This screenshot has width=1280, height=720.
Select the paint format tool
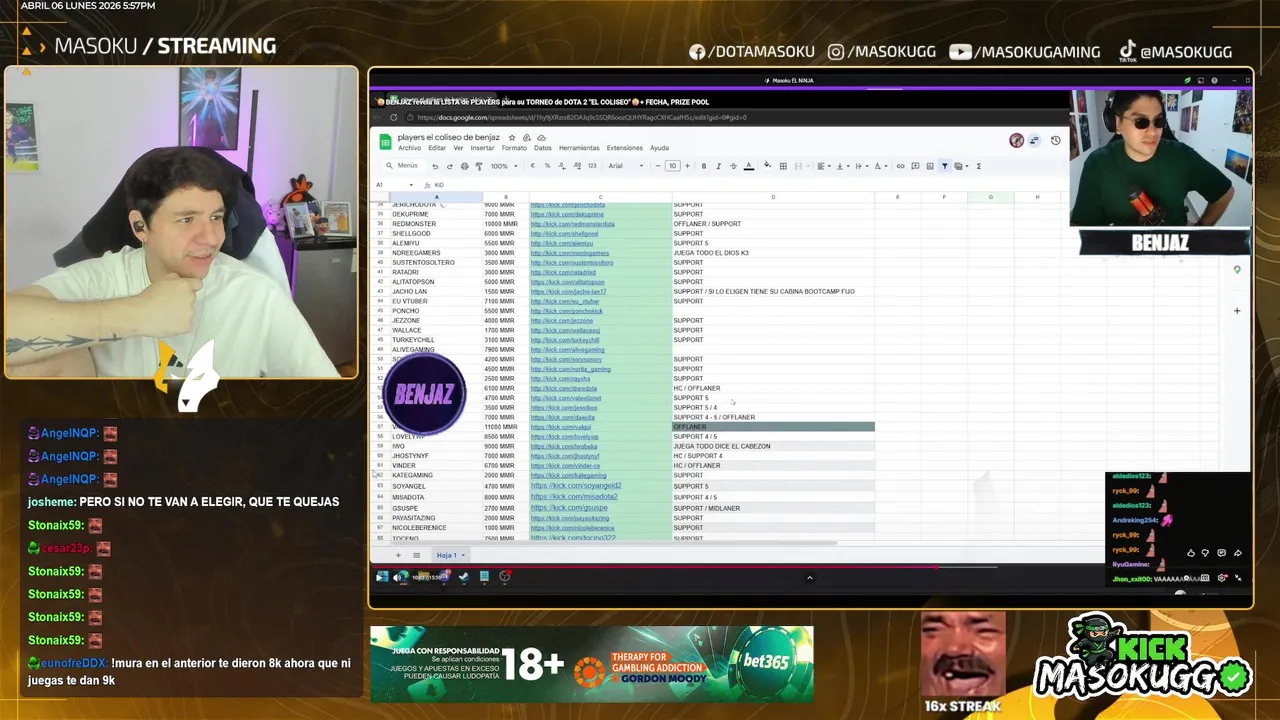click(x=479, y=166)
